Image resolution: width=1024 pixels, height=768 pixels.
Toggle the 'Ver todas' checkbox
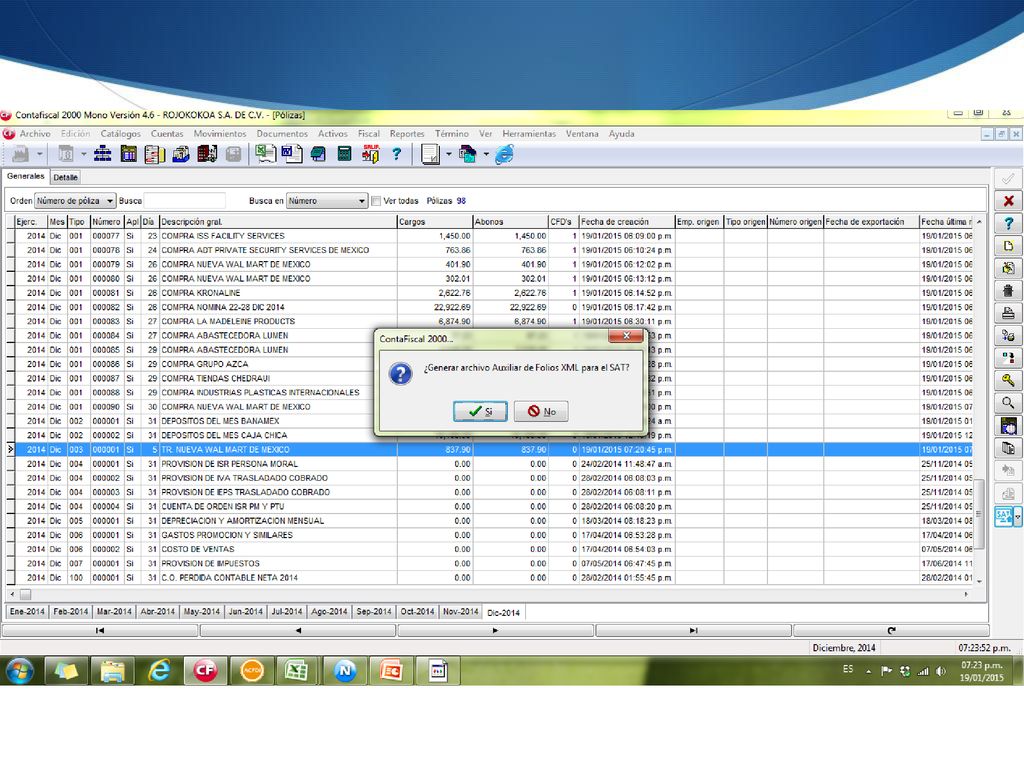(x=376, y=201)
